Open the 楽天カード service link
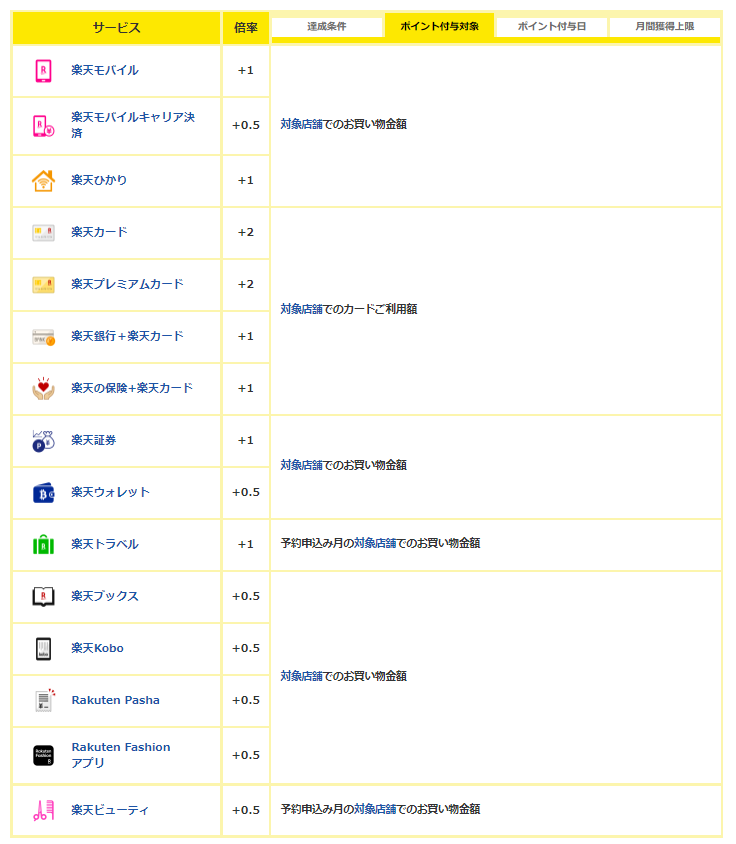The height and width of the screenshot is (844, 736). [x=100, y=232]
